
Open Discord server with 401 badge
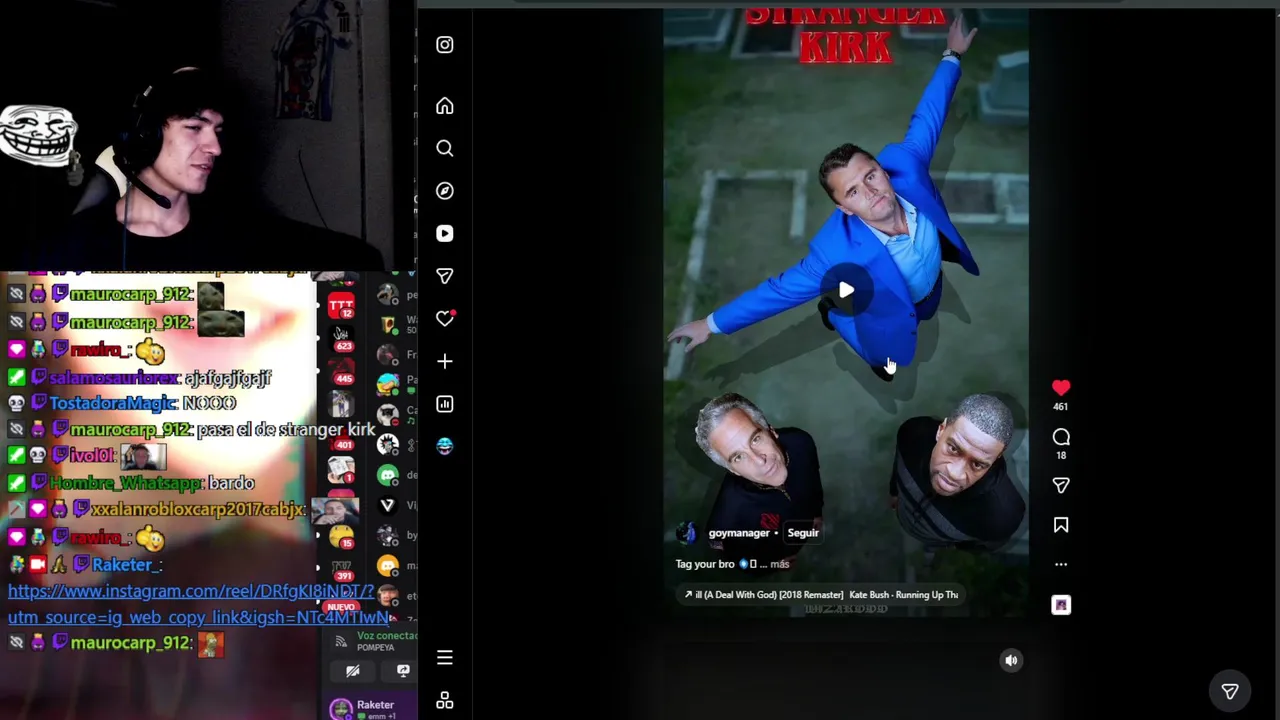click(341, 437)
